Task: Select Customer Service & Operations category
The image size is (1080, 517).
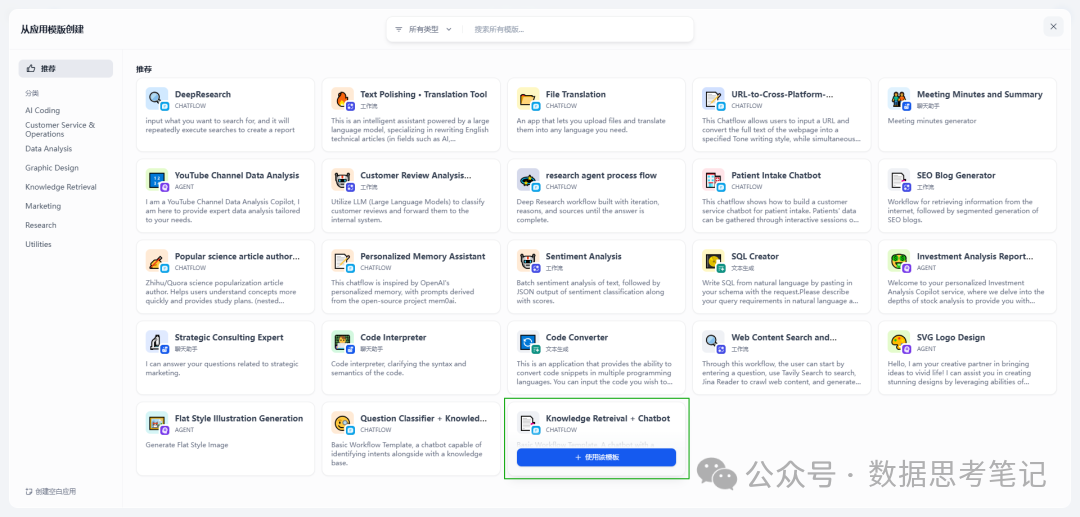Action: coord(61,129)
